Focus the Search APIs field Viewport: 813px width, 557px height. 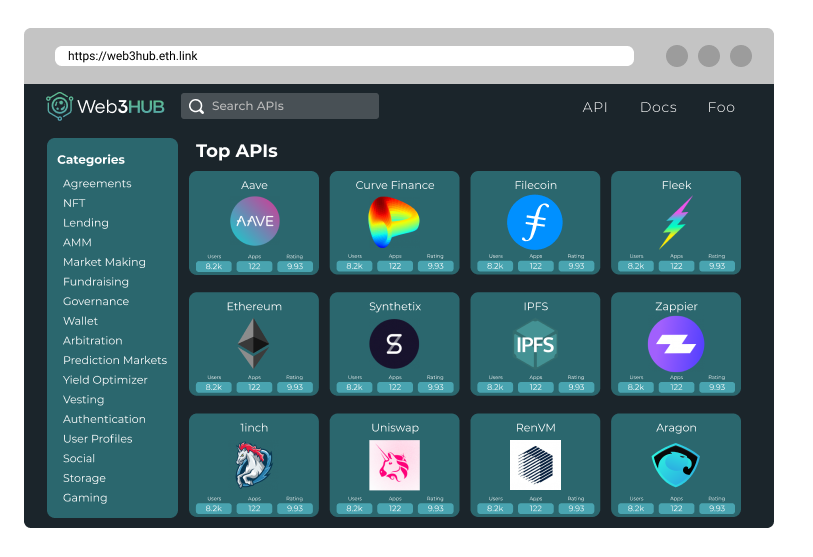(x=280, y=106)
